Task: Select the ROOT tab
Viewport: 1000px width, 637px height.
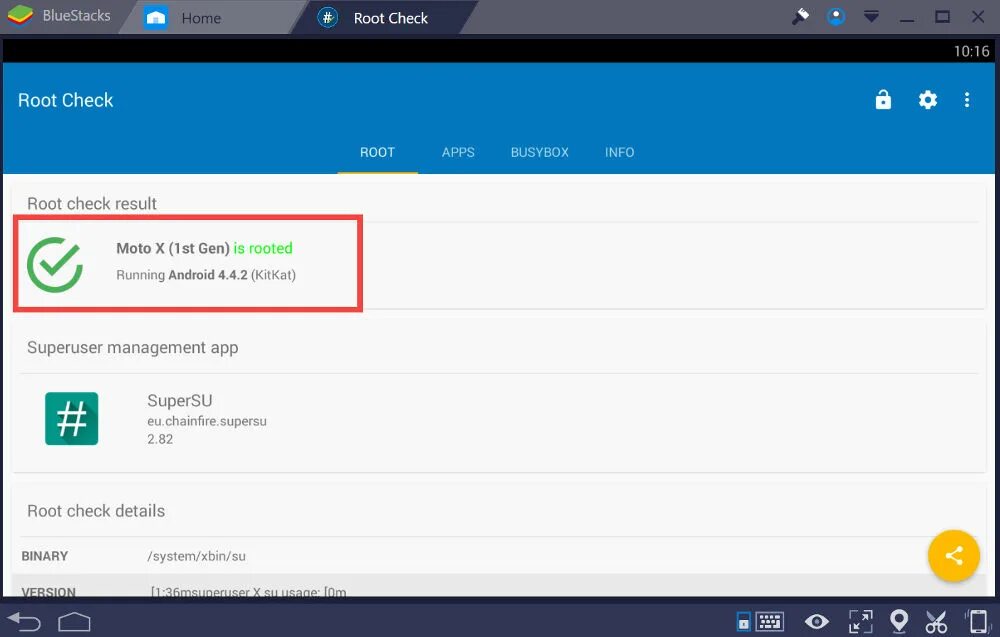Action: (378, 152)
